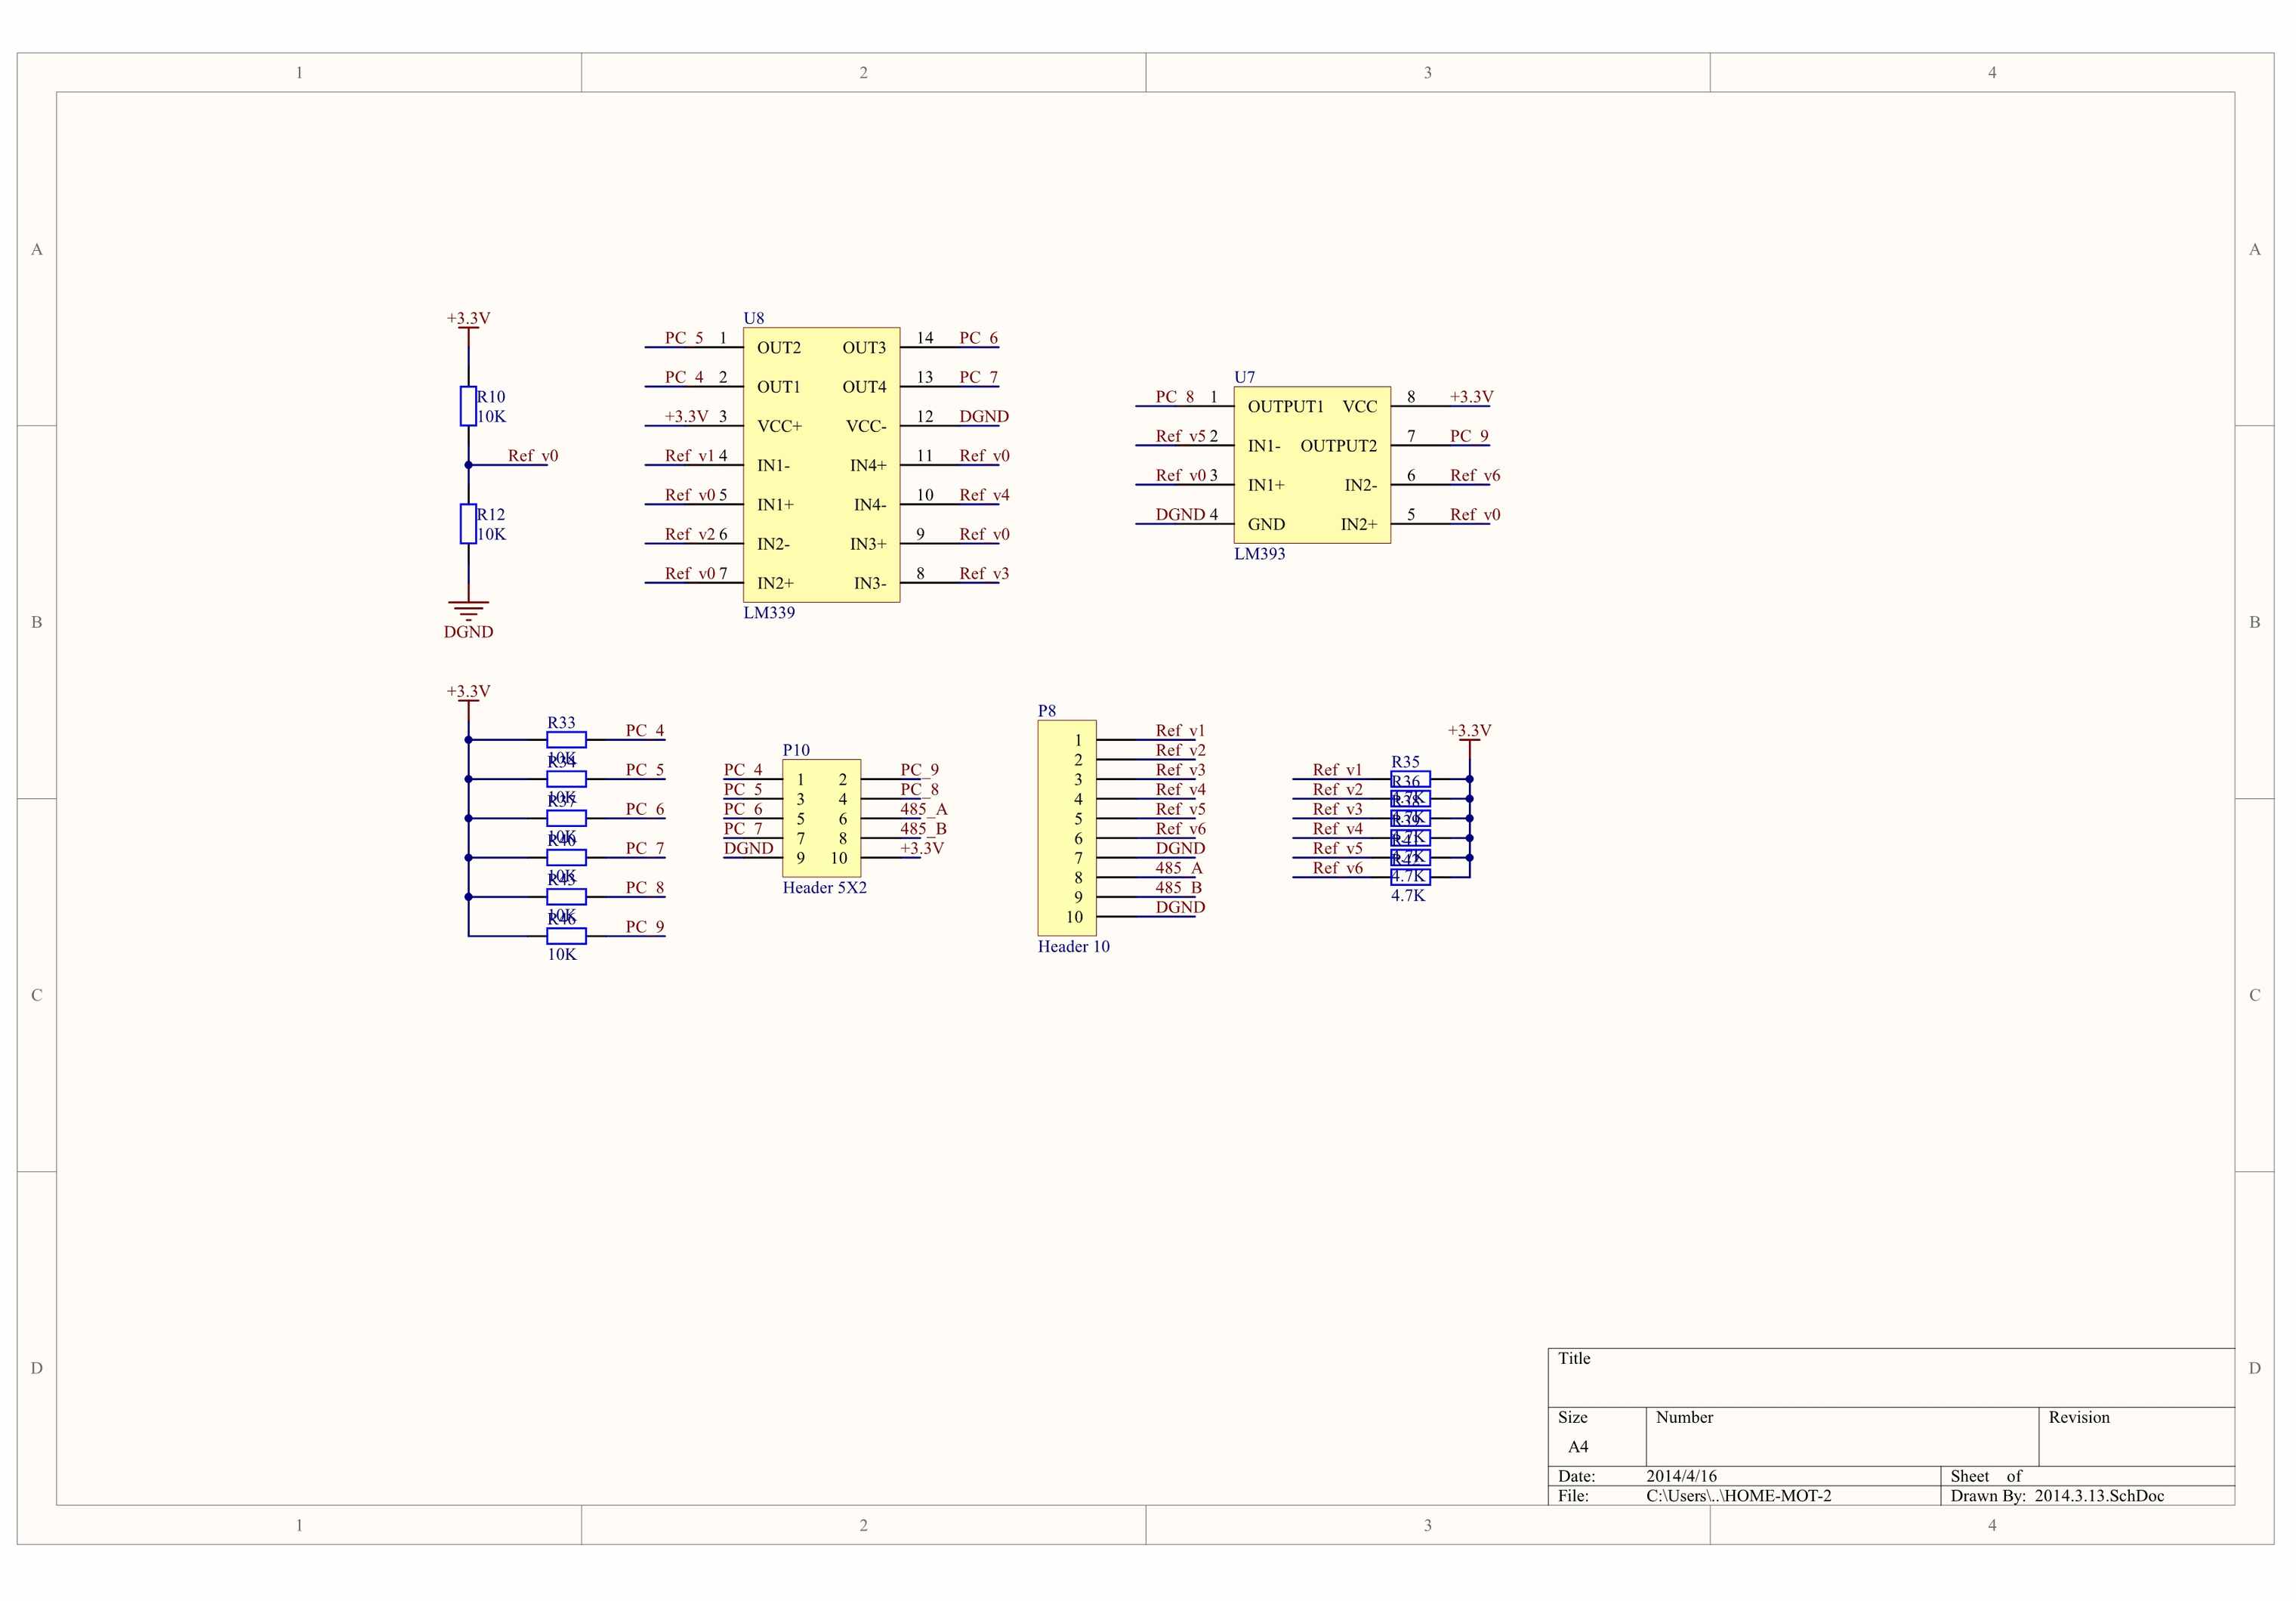The width and height of the screenshot is (2296, 1601).
Task: Select resistor R12 symbol
Action: pos(468,524)
